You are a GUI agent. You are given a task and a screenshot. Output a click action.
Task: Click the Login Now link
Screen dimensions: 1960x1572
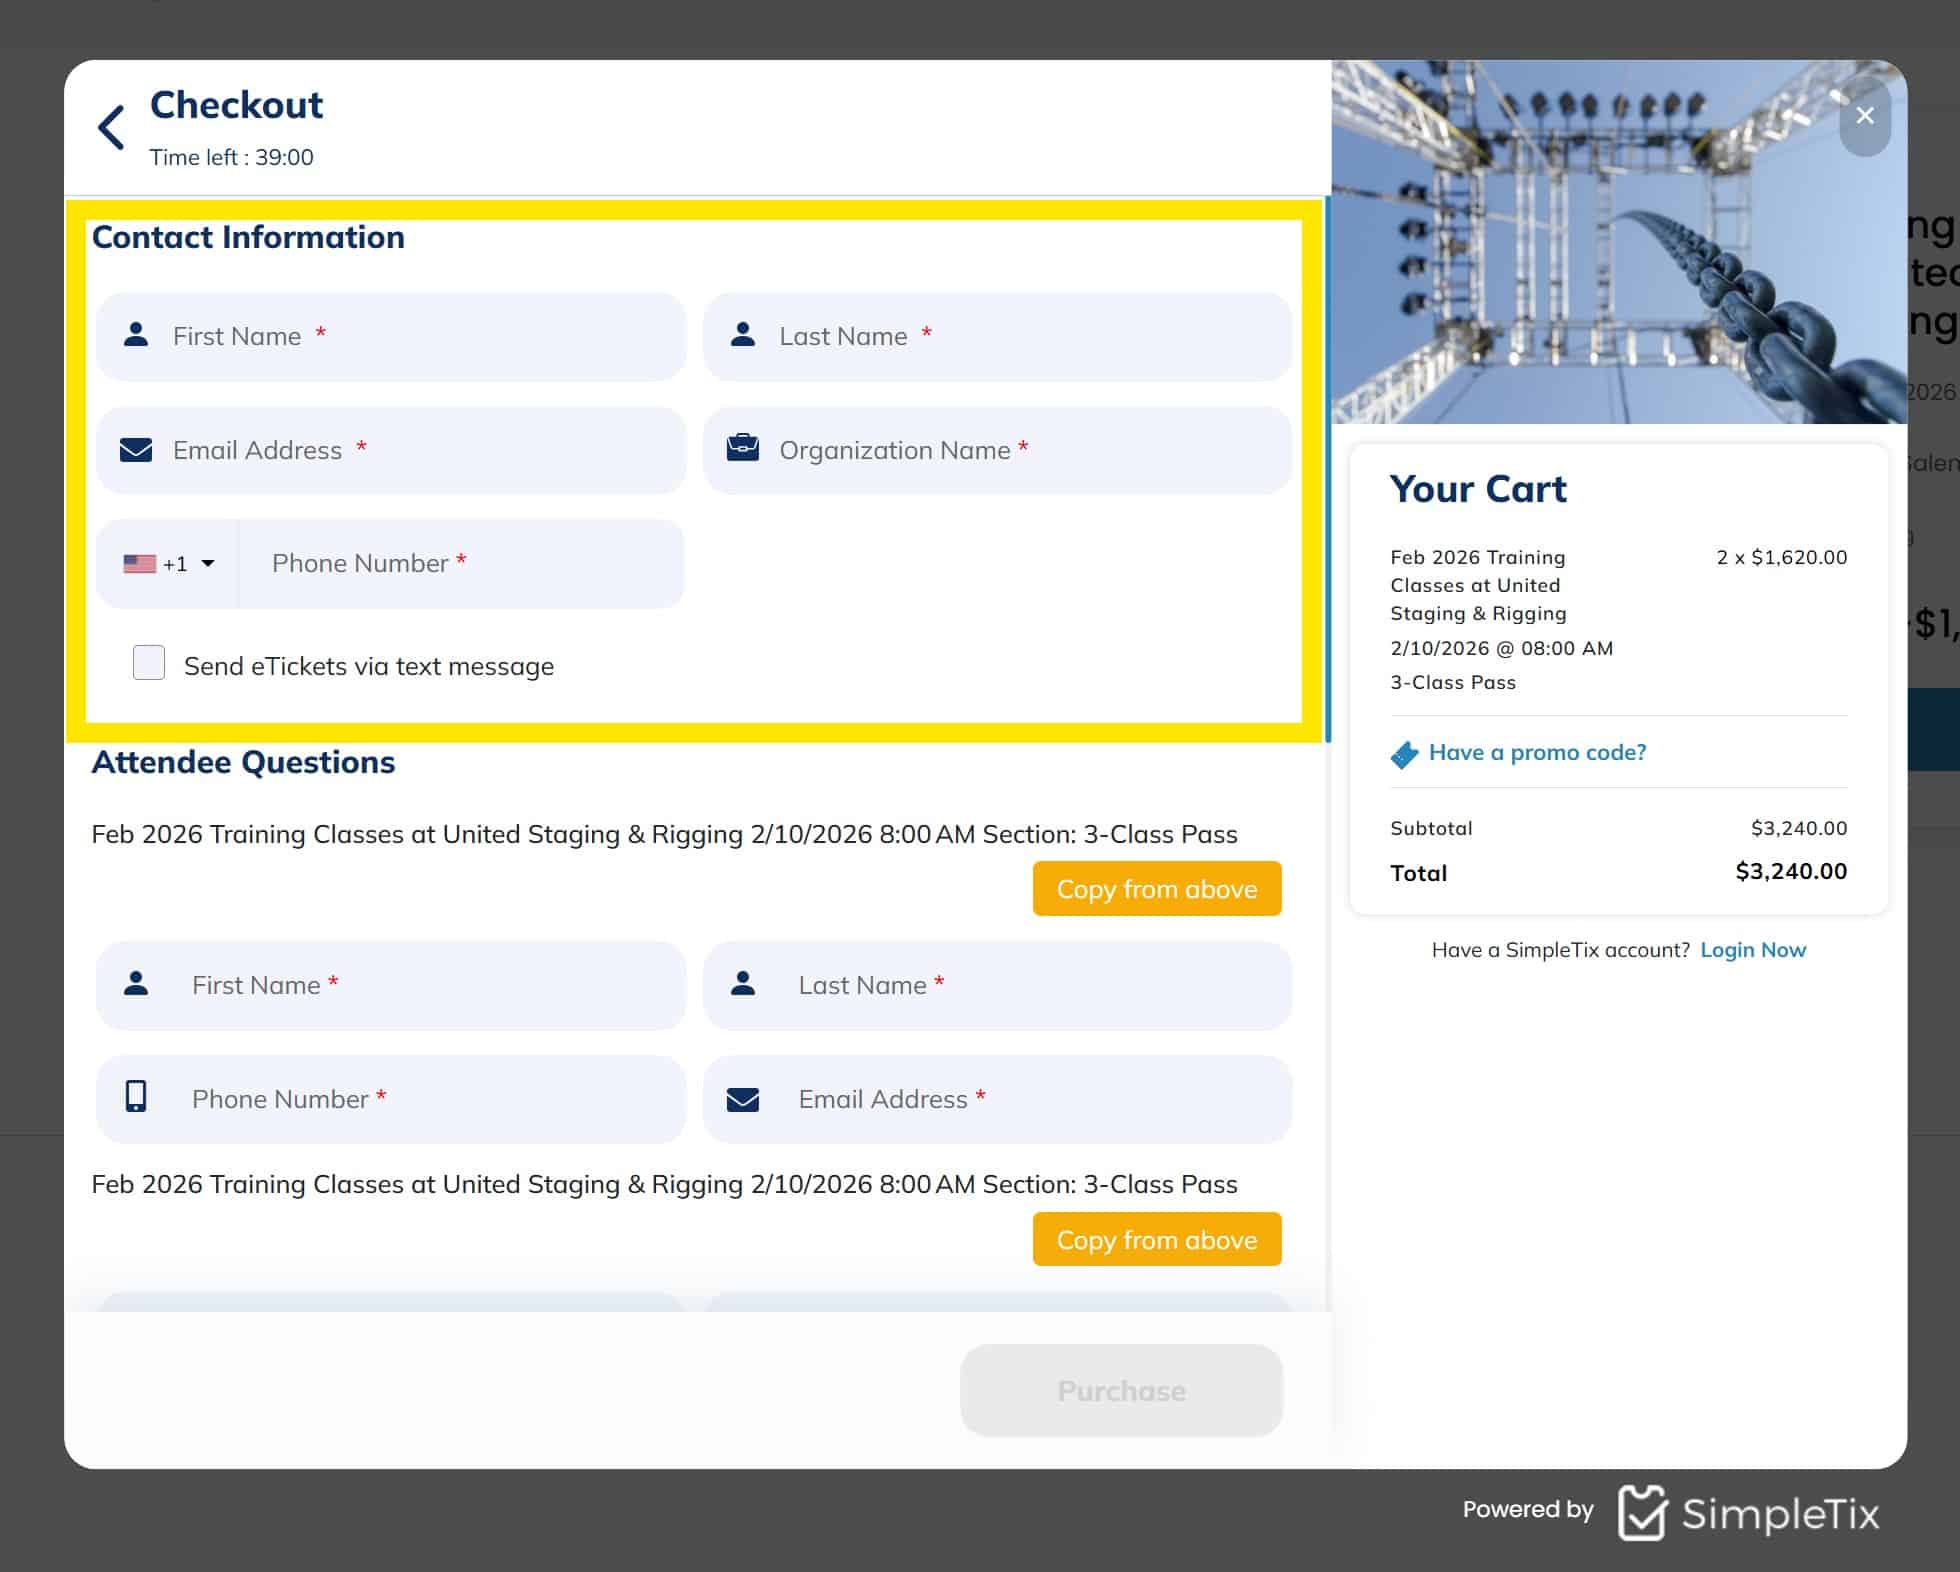click(1752, 950)
